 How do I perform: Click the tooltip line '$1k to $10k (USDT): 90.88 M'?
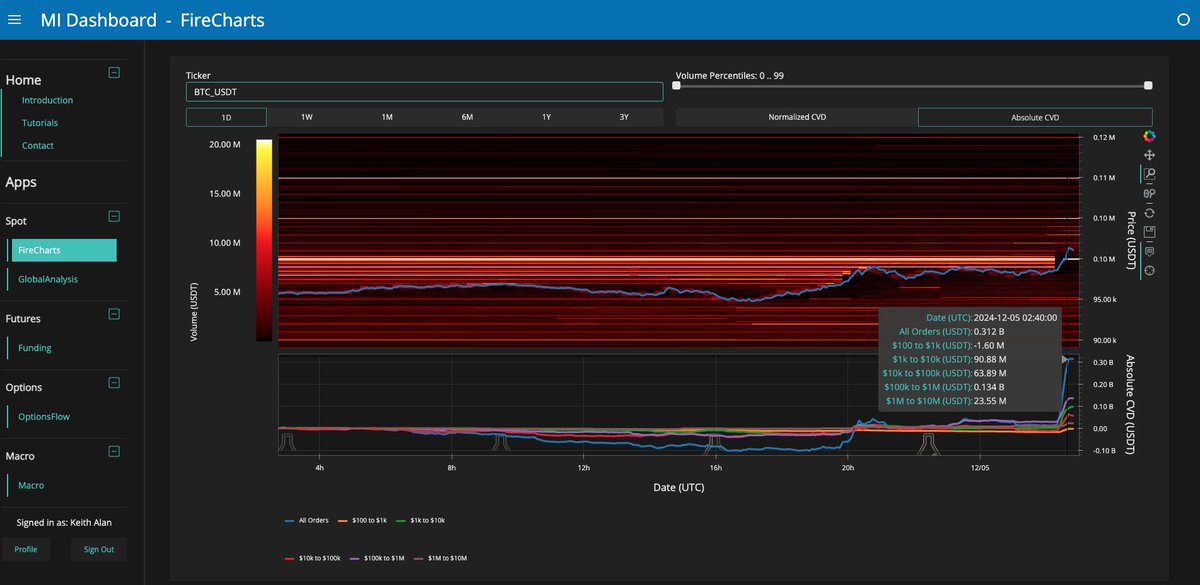947,359
